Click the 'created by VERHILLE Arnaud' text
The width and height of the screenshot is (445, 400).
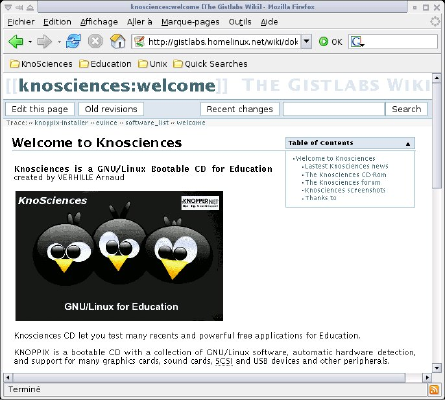[69, 177]
